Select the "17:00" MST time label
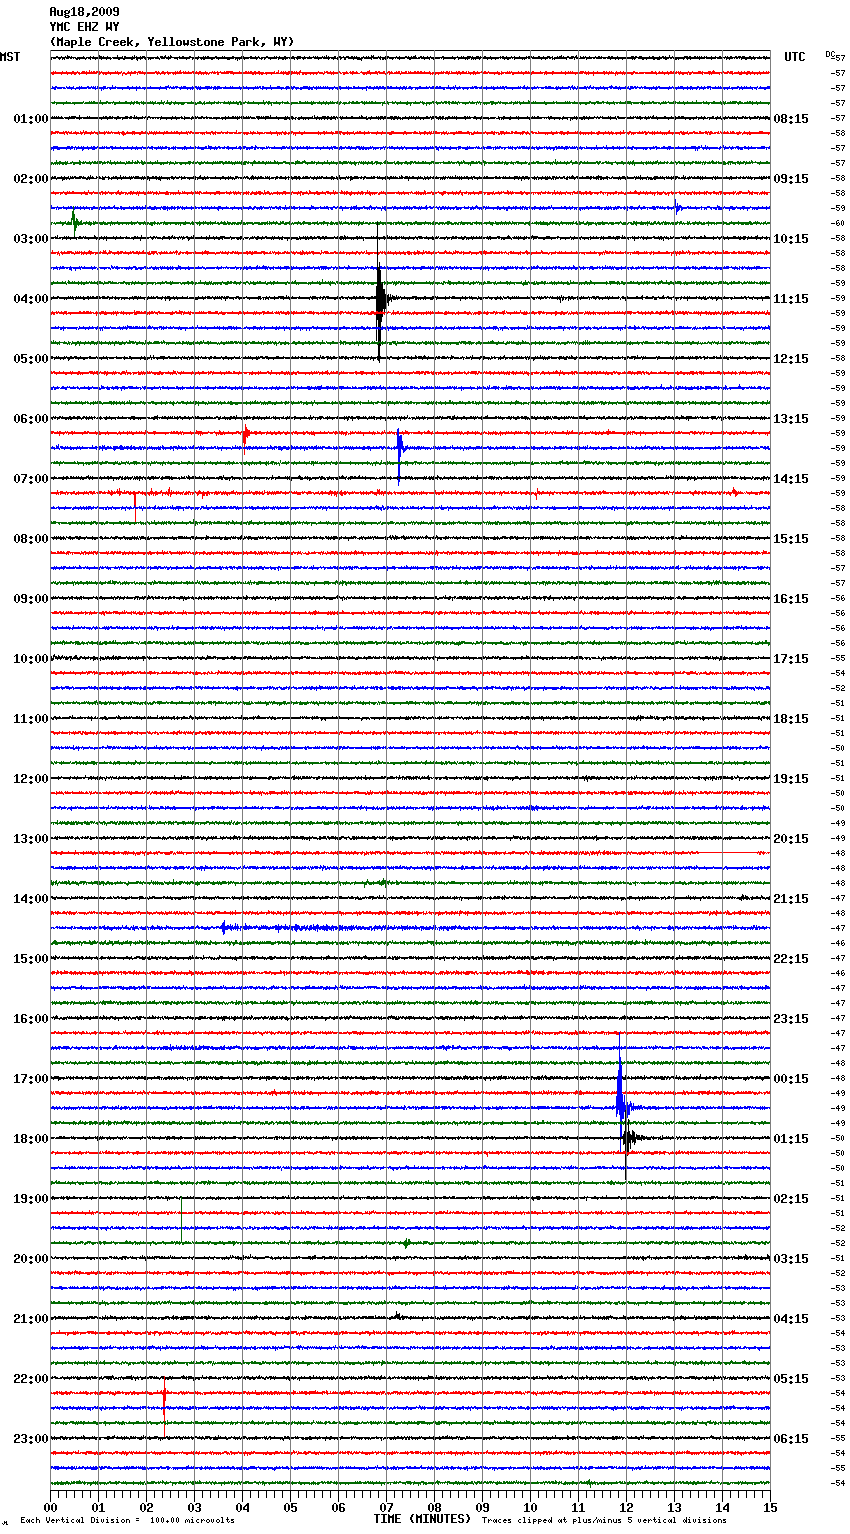 coord(31,1079)
